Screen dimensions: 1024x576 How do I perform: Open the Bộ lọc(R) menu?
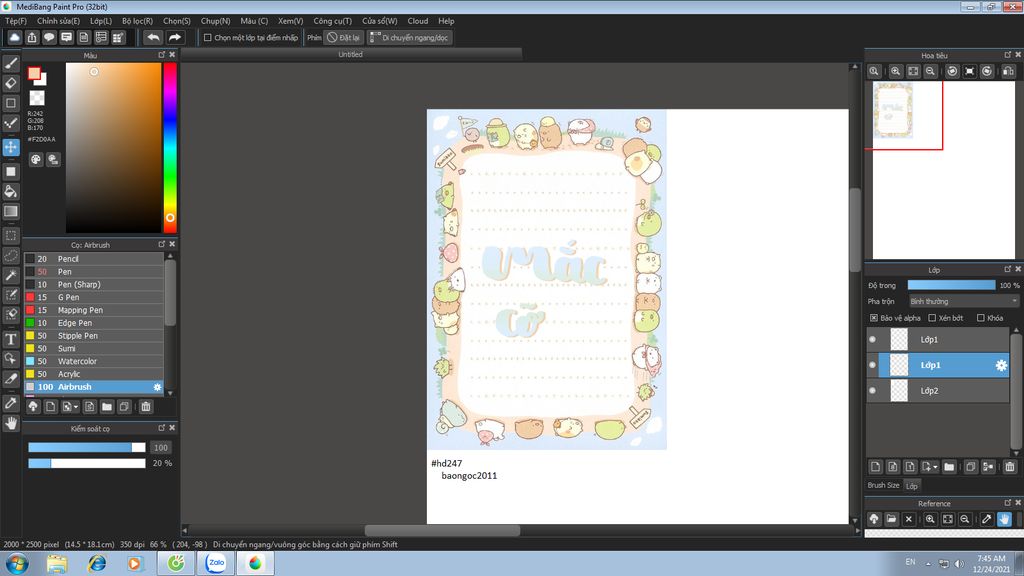coord(137,21)
